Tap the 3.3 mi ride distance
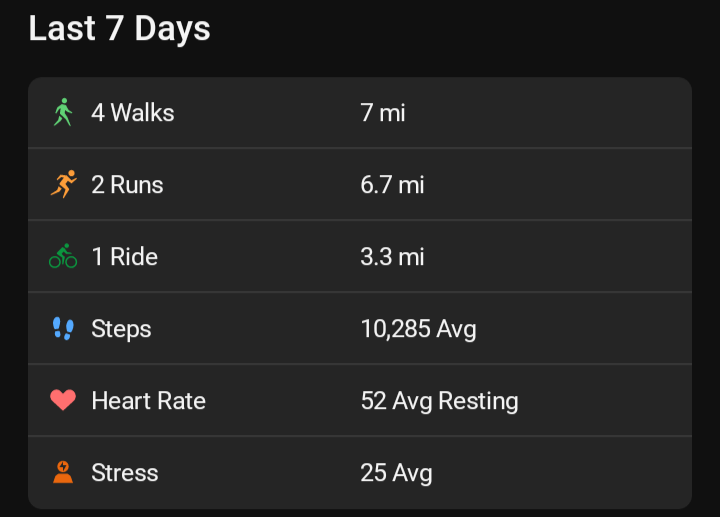Viewport: 720px width, 517px height. pos(392,256)
